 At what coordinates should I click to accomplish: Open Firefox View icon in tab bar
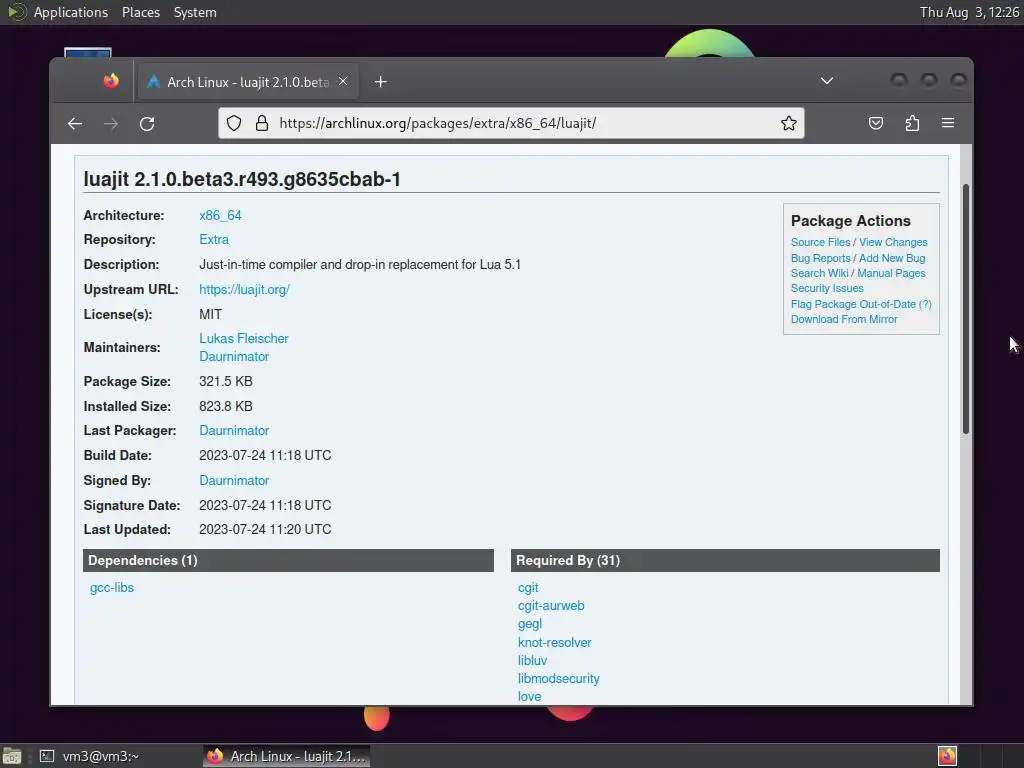point(111,81)
